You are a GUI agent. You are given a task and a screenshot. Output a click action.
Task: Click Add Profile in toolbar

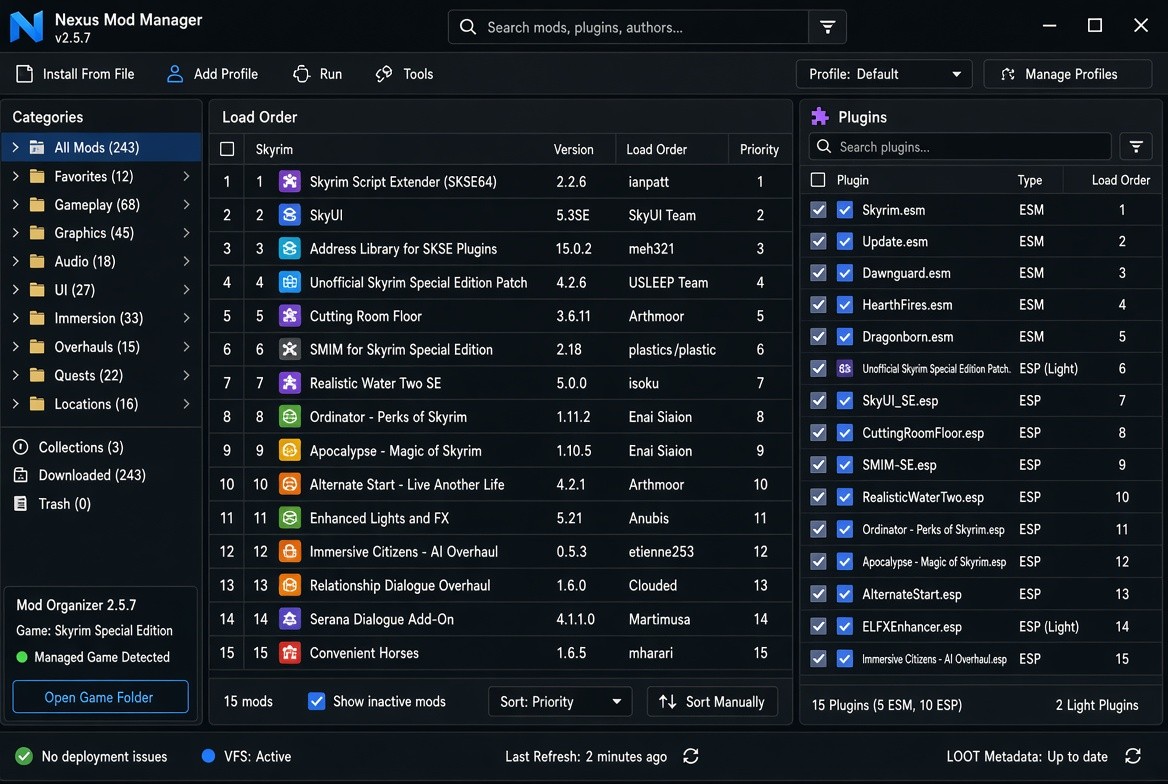[x=212, y=74]
